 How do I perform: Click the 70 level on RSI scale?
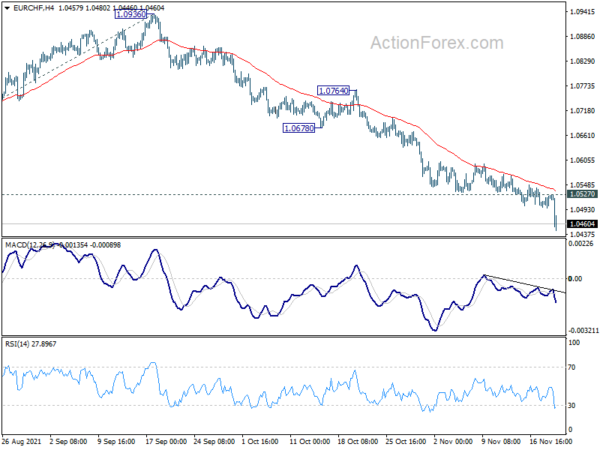point(572,368)
